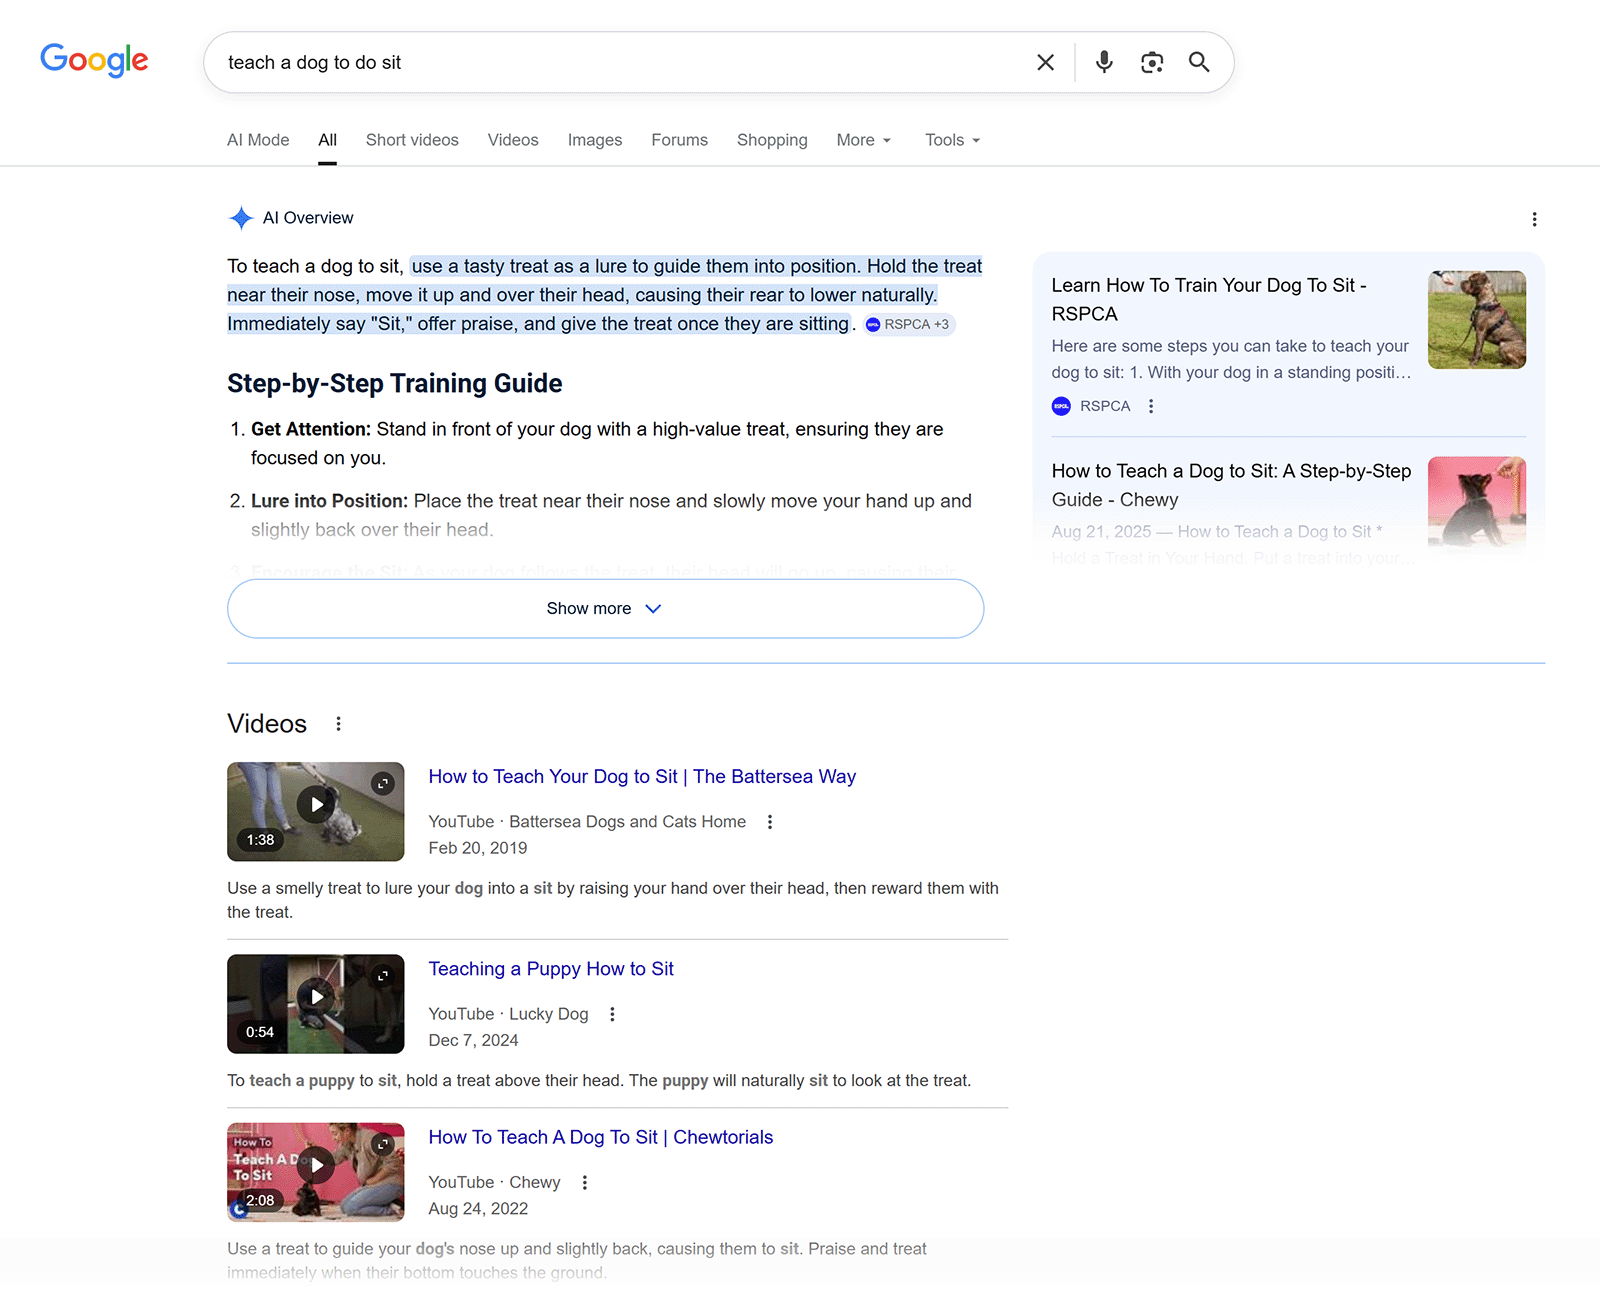Click the AI Overview sparkle icon
1600x1294 pixels.
tap(241, 218)
